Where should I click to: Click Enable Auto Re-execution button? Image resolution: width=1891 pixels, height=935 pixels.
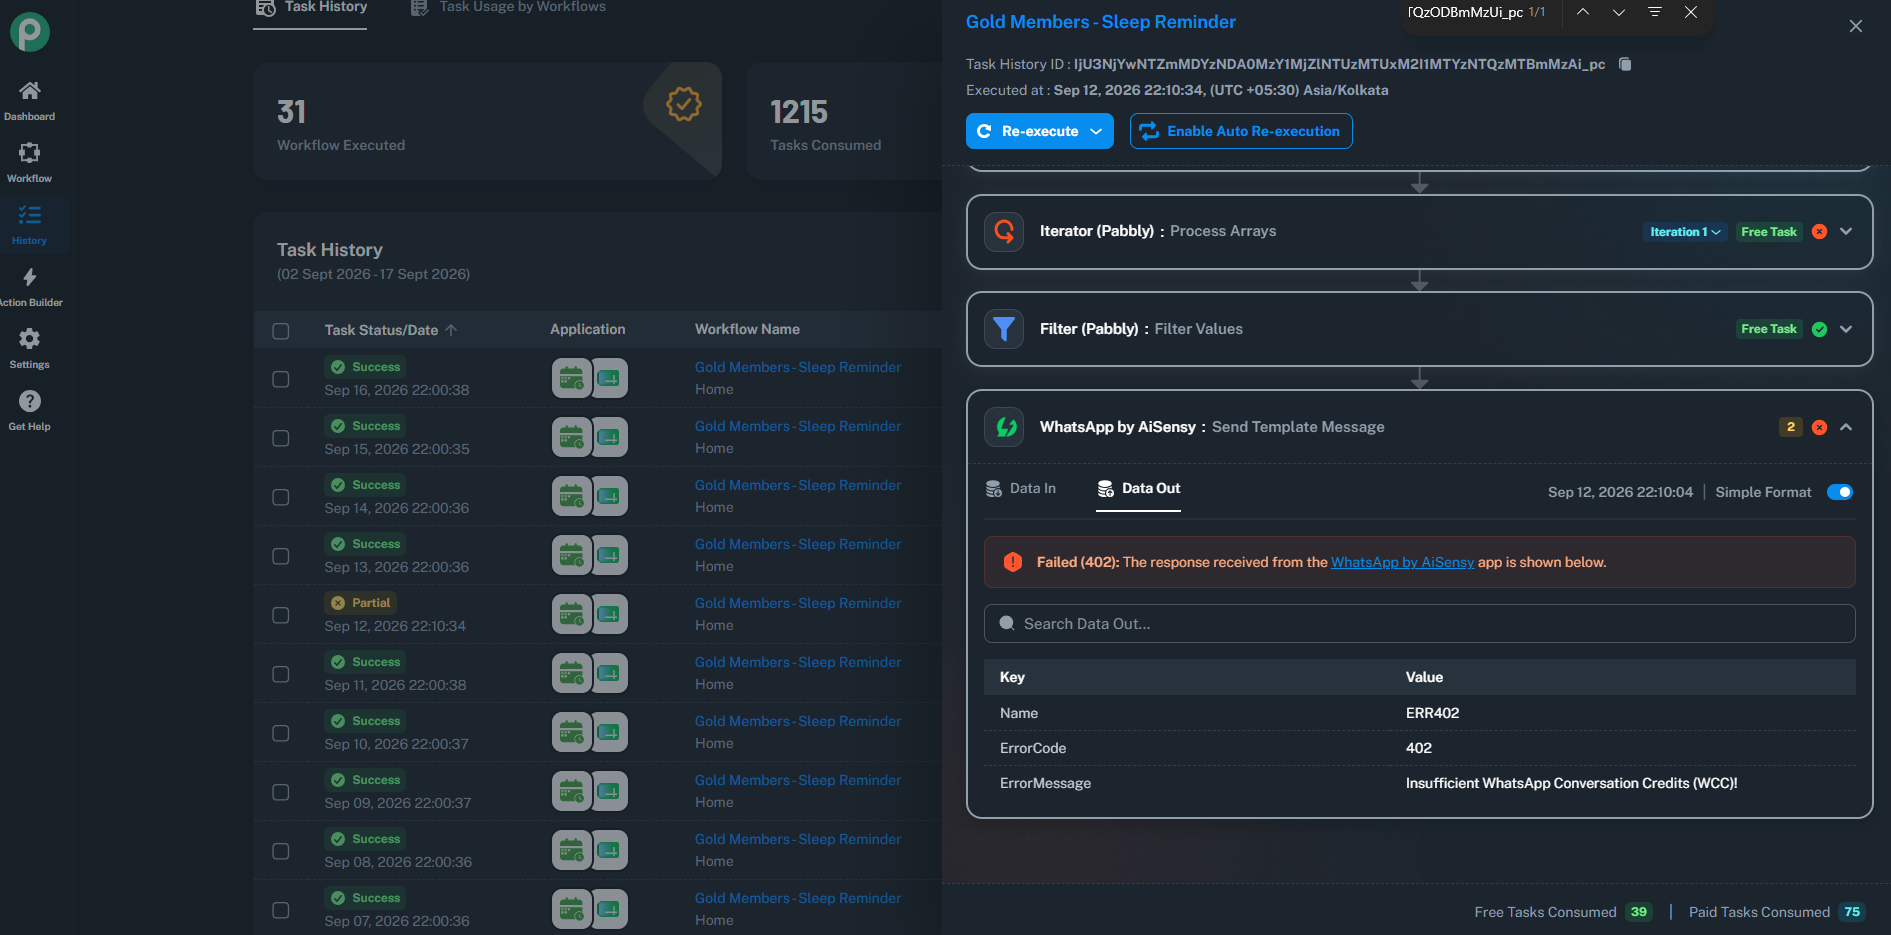[1241, 131]
